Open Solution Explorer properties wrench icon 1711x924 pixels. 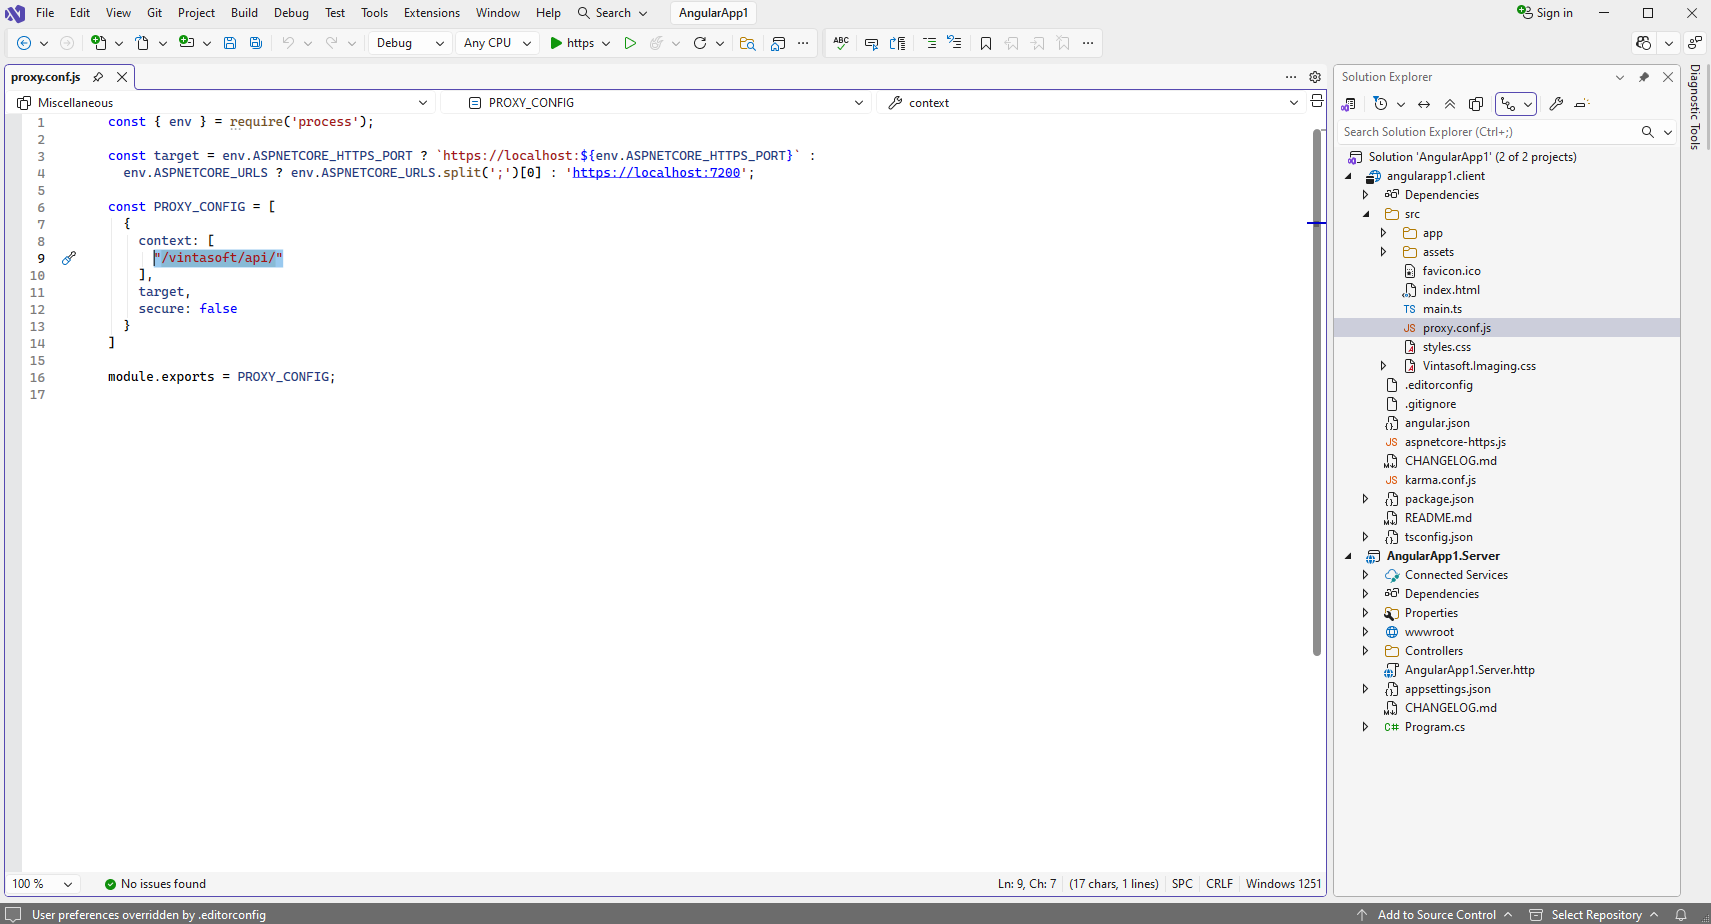(1556, 104)
